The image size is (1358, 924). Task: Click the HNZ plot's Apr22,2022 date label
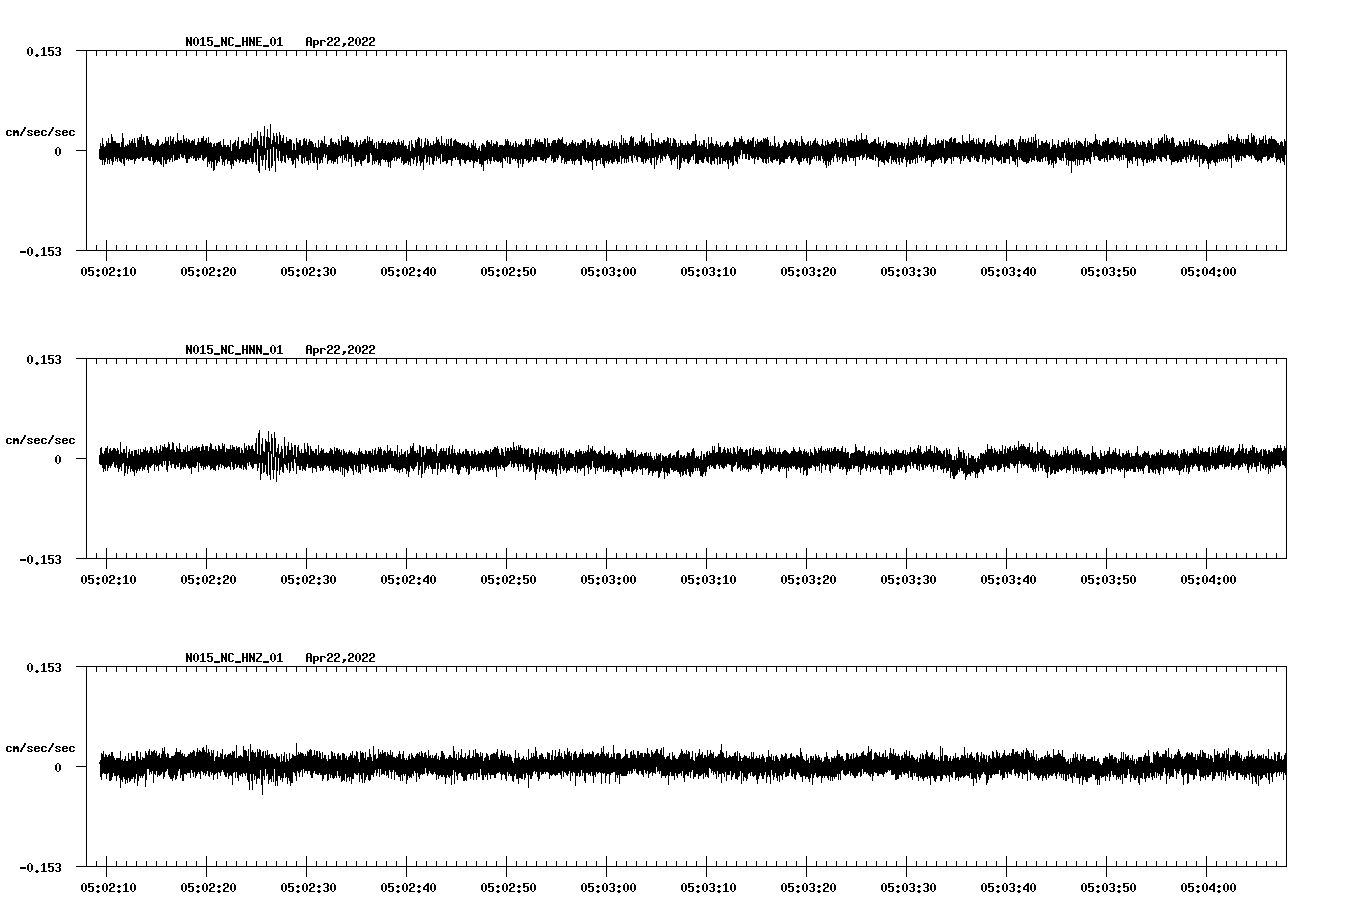tap(340, 658)
